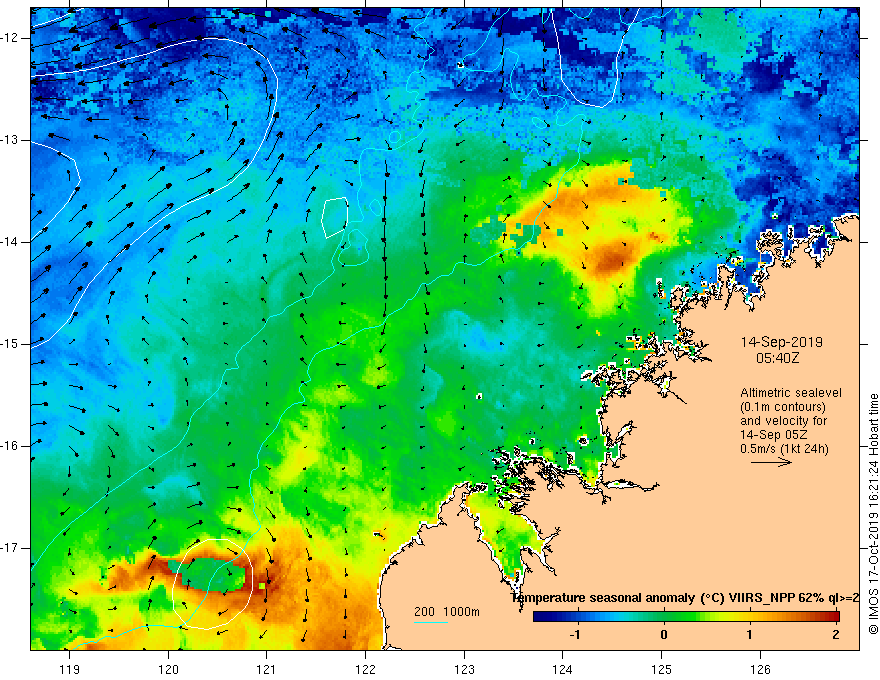Image resolution: width=880 pixels, height=680 pixels.
Task: Click the IMOS copyright timestamp text
Action: coord(873,513)
